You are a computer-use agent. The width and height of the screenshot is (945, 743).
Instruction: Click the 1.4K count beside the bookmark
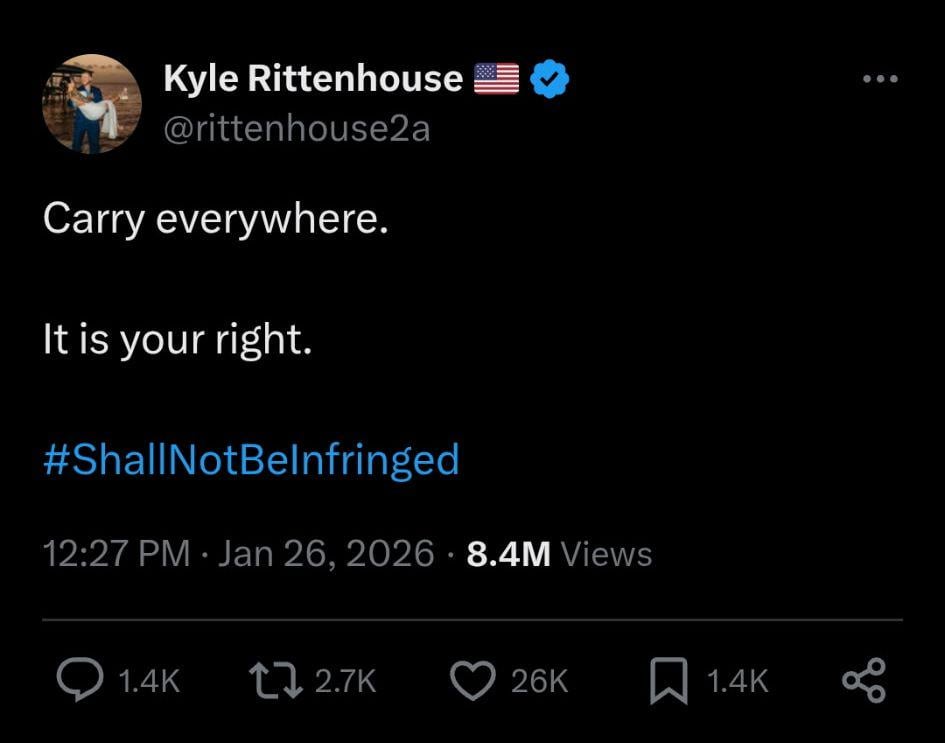click(738, 681)
